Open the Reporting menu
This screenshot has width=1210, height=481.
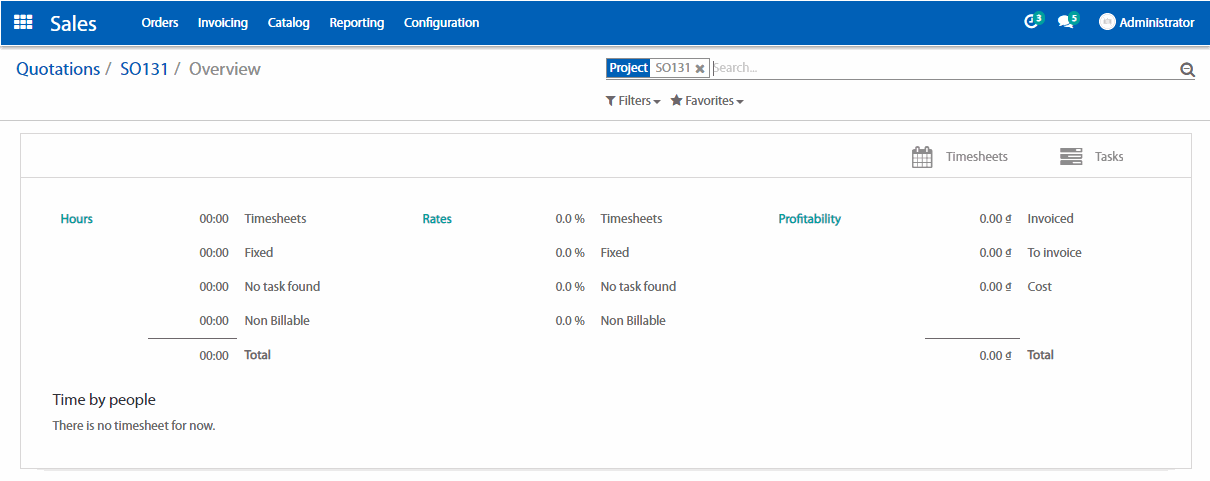pyautogui.click(x=357, y=22)
